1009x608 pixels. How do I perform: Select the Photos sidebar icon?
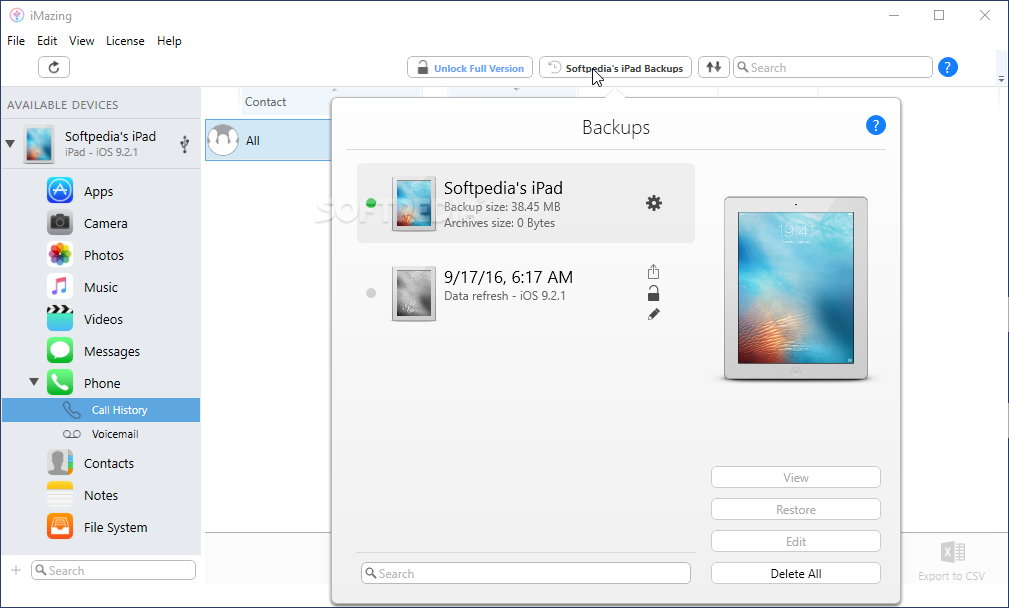coord(60,255)
